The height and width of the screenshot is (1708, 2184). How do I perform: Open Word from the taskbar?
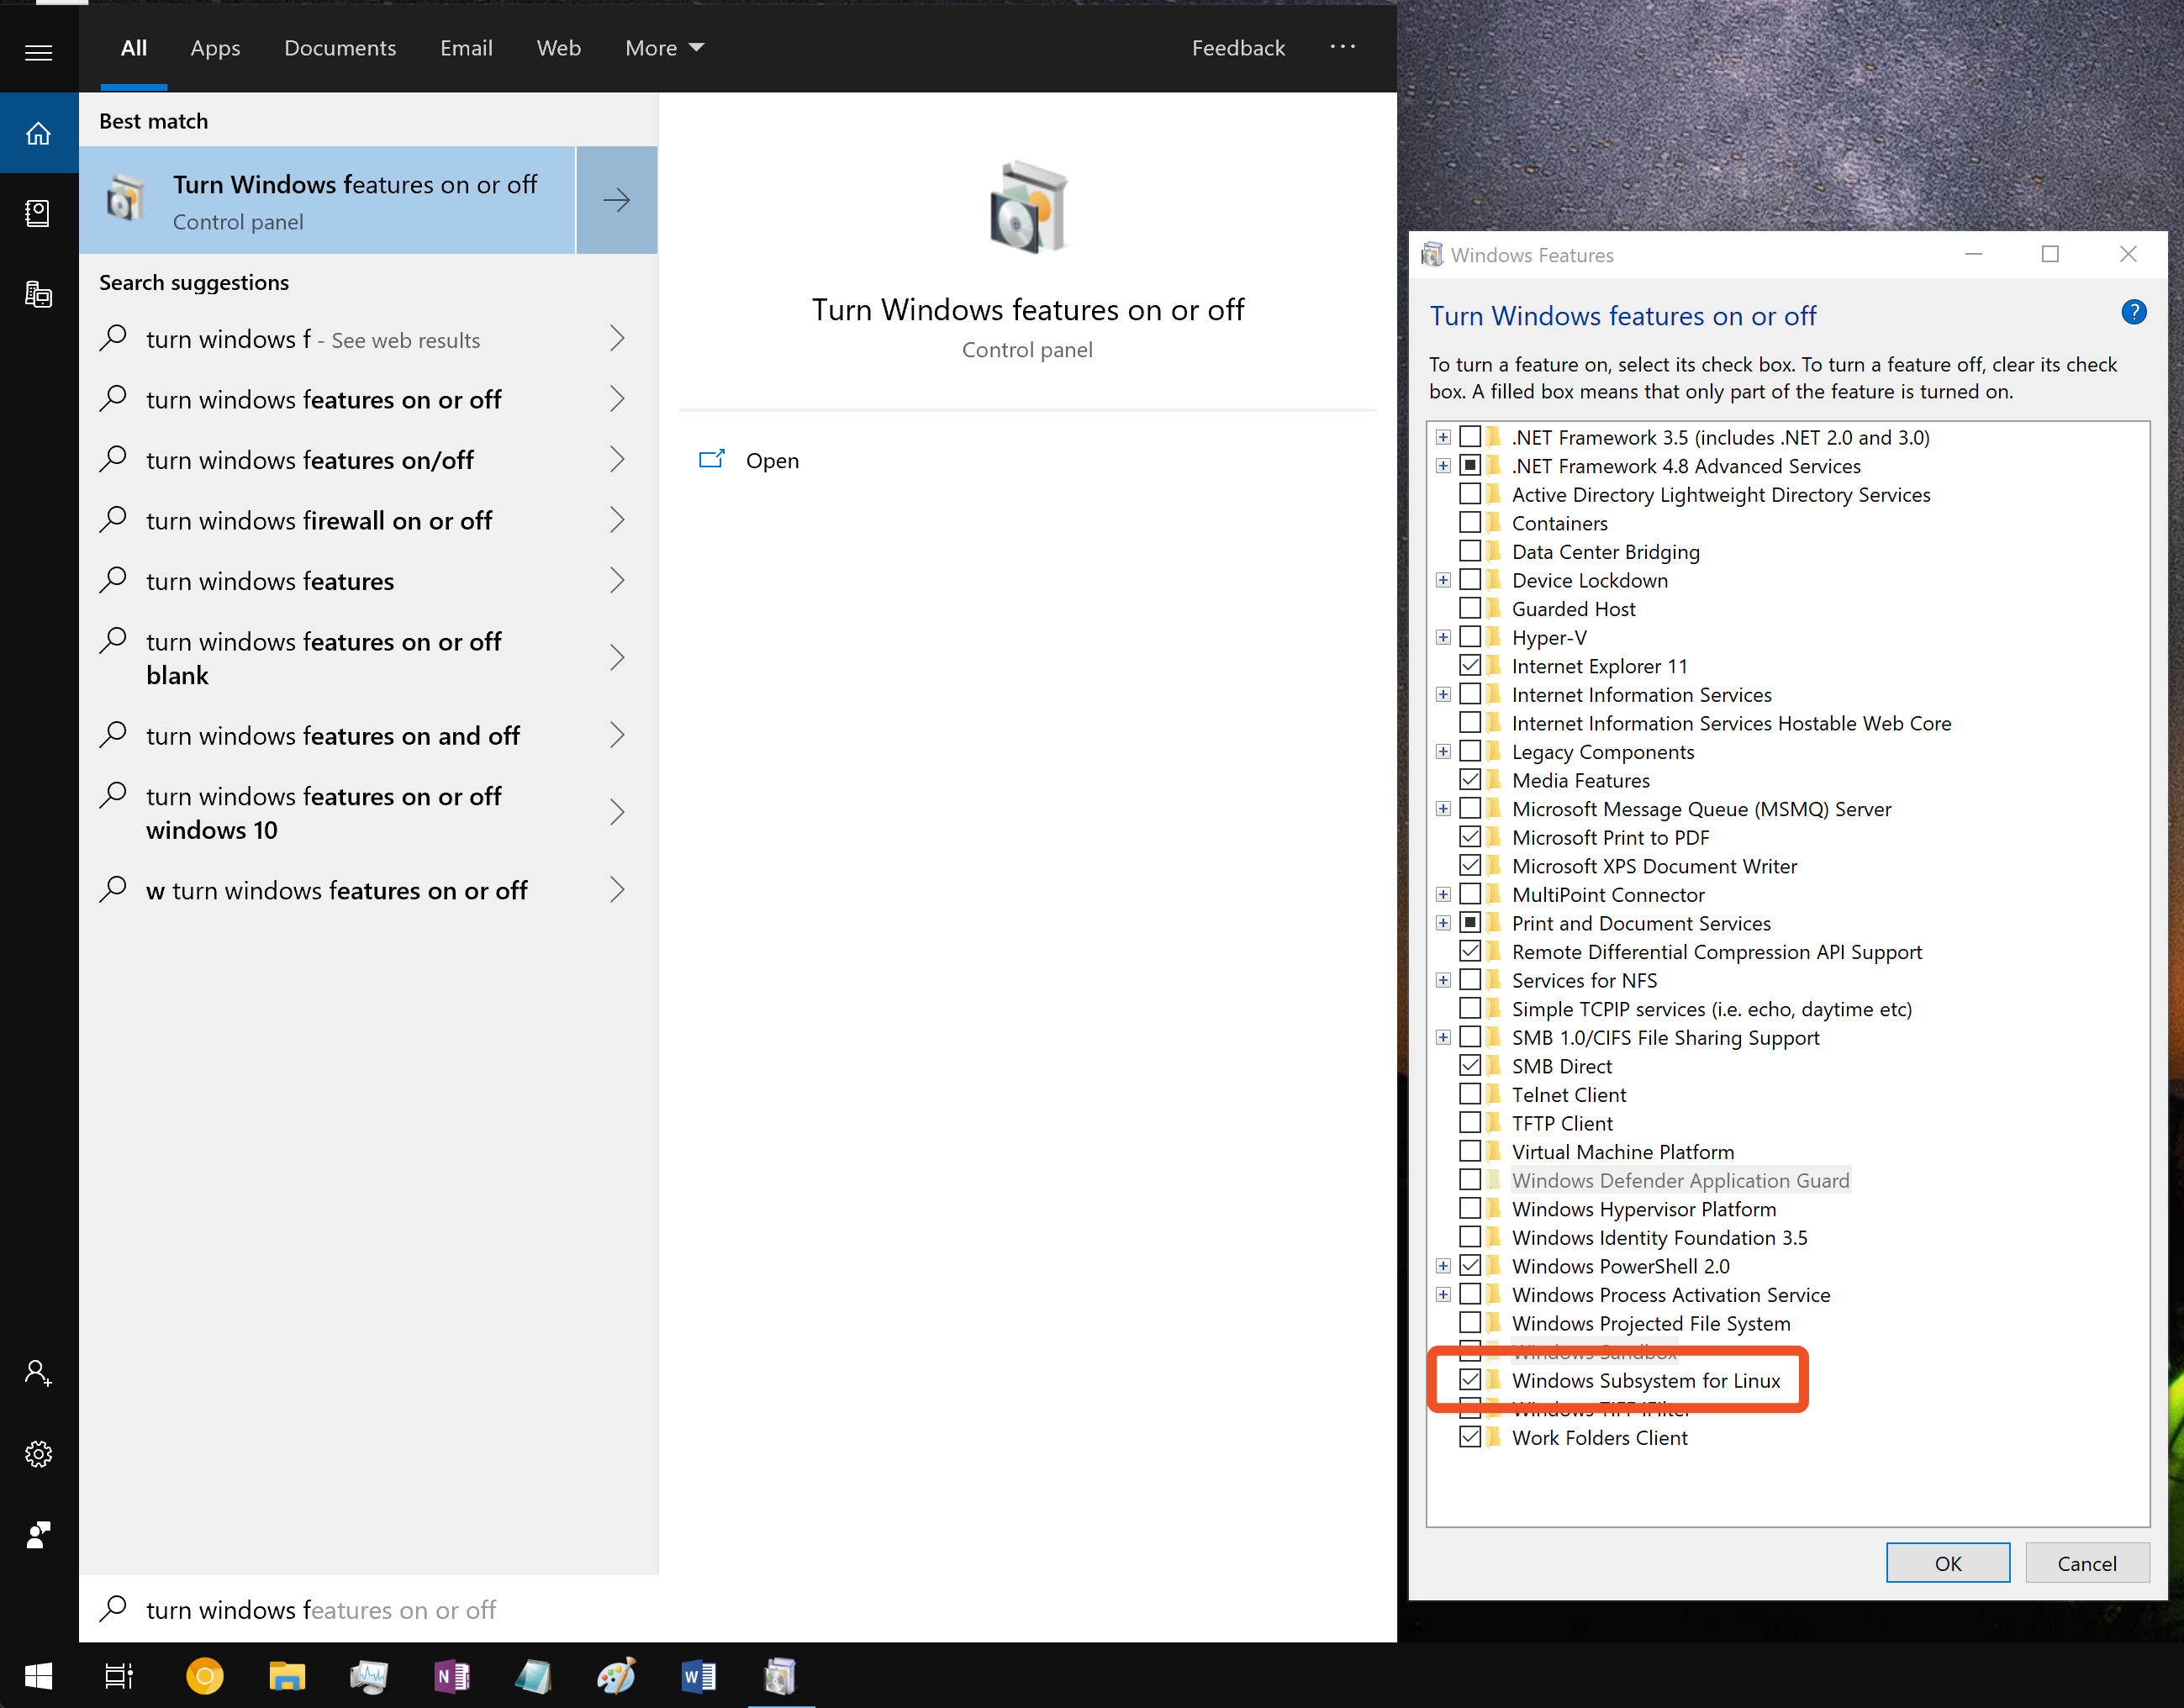[x=698, y=1675]
